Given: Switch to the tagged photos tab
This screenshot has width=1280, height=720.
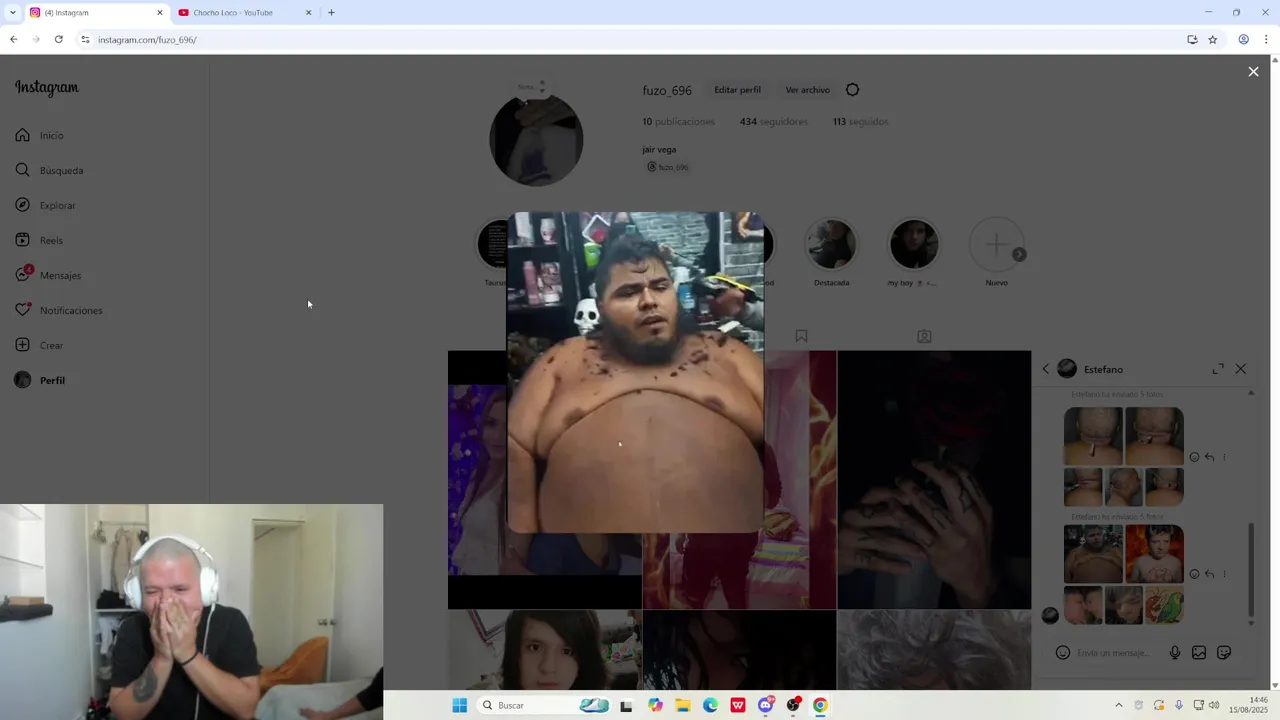Looking at the screenshot, I should pos(924,336).
